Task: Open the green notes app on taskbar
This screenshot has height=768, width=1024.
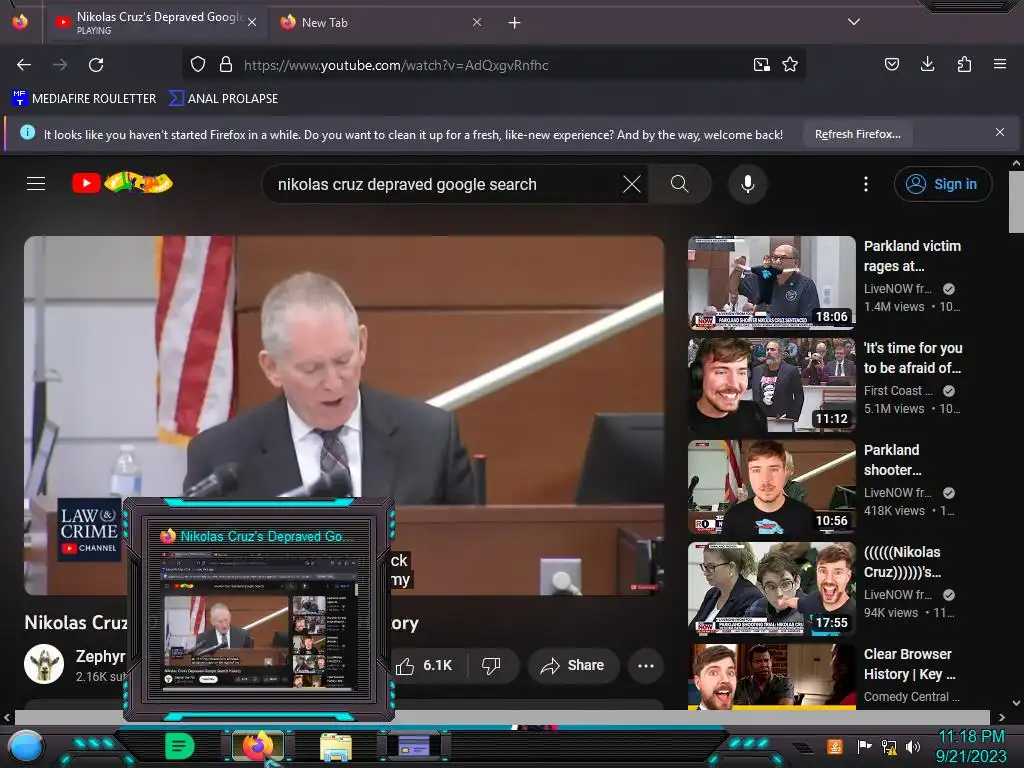Action: point(179,746)
